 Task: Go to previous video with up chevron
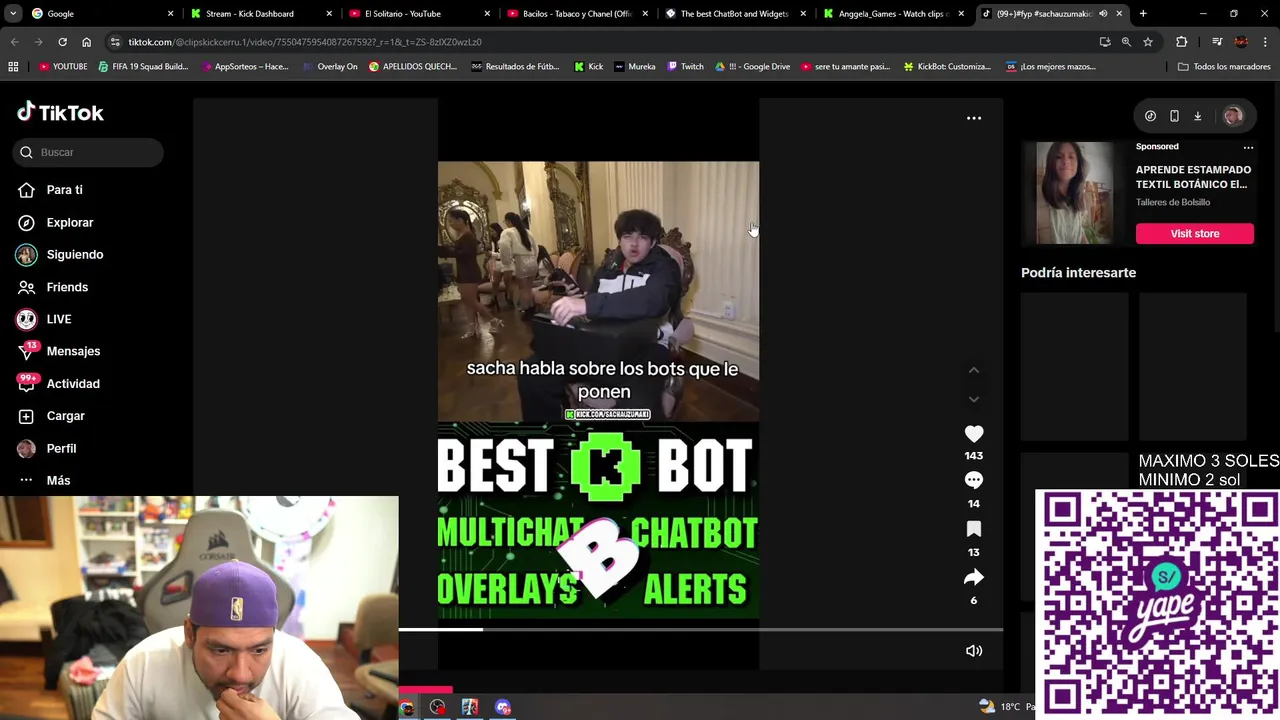[973, 370]
